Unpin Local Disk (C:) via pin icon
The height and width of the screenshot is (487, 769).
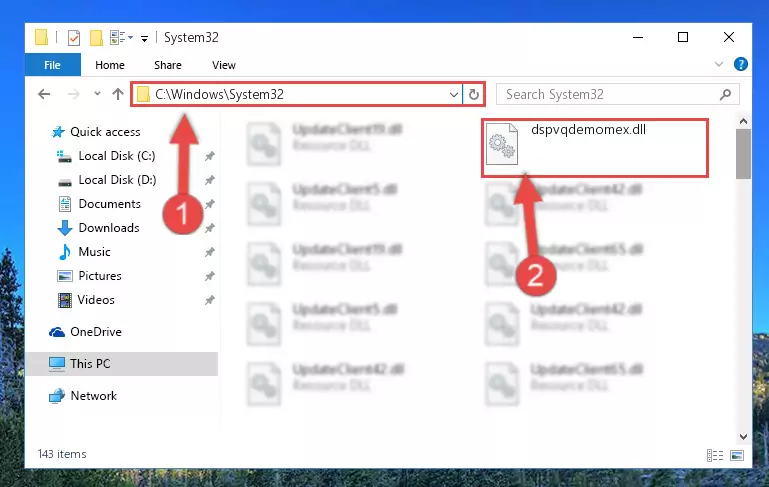[x=209, y=156]
